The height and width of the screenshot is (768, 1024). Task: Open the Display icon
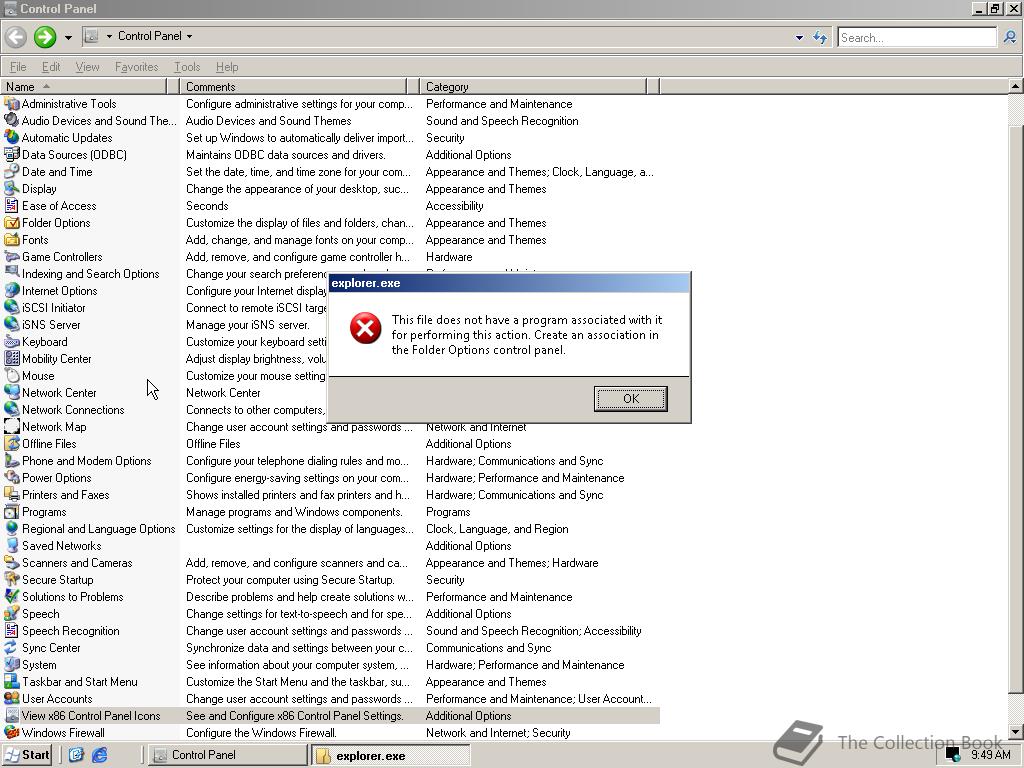(x=12, y=189)
